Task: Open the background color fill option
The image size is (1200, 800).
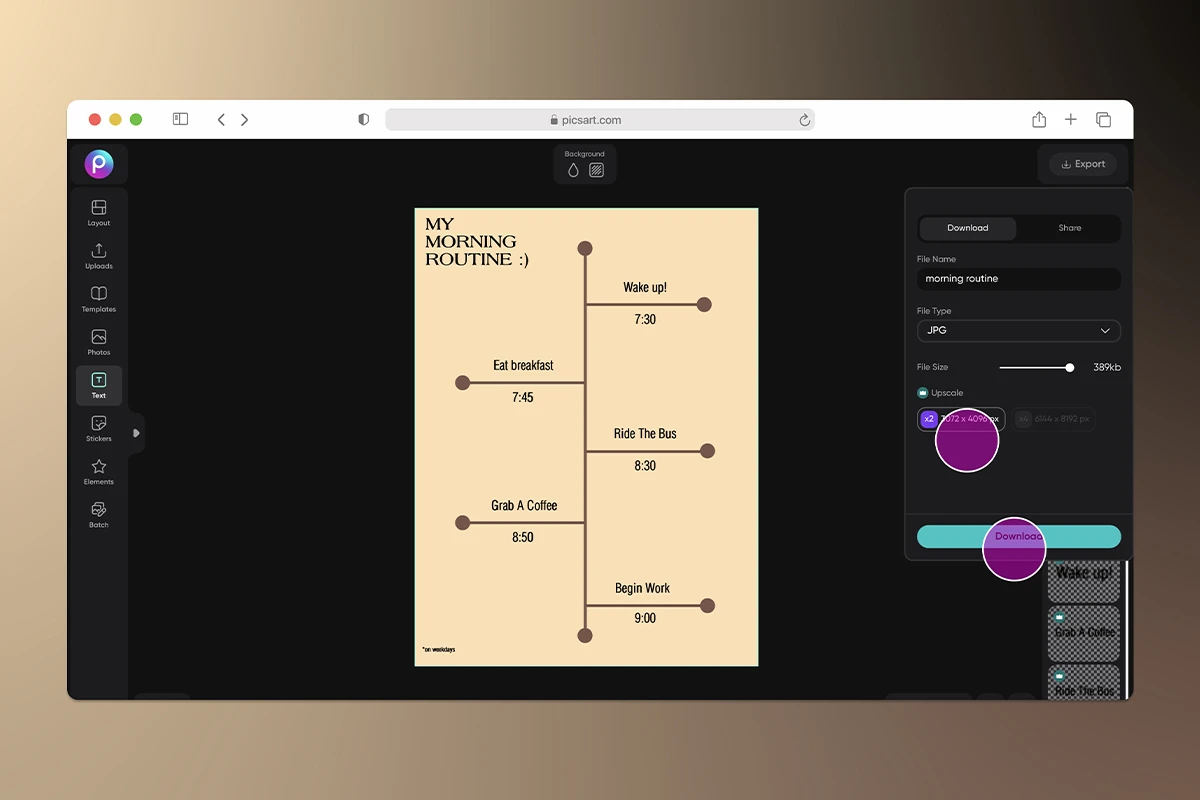Action: click(x=572, y=169)
